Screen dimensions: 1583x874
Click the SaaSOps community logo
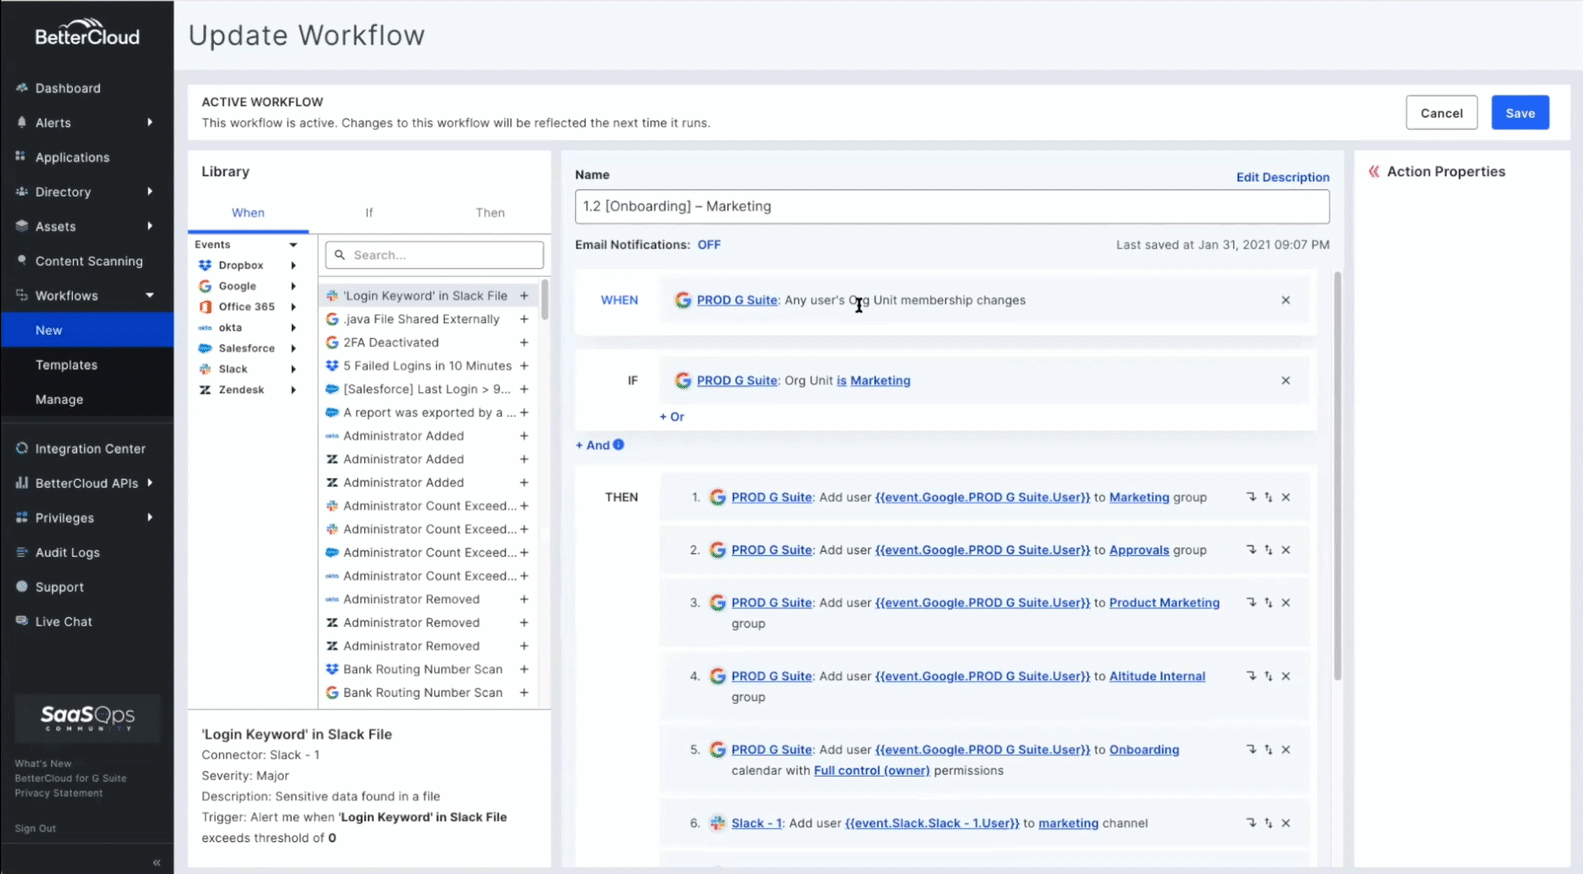point(87,718)
